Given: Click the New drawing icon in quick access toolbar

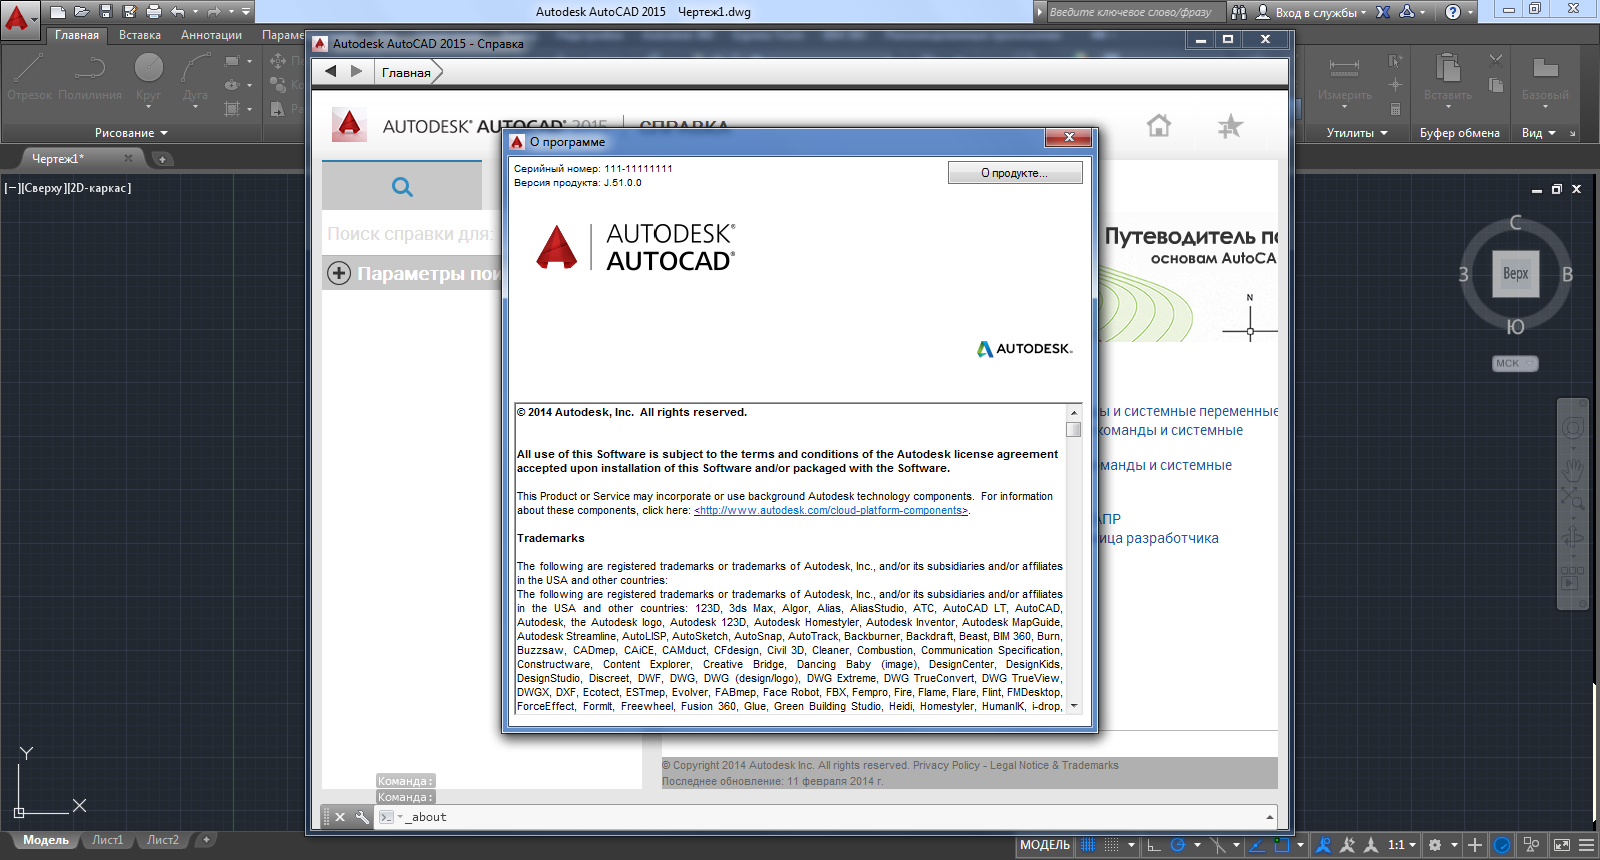Looking at the screenshot, I should [x=58, y=12].
